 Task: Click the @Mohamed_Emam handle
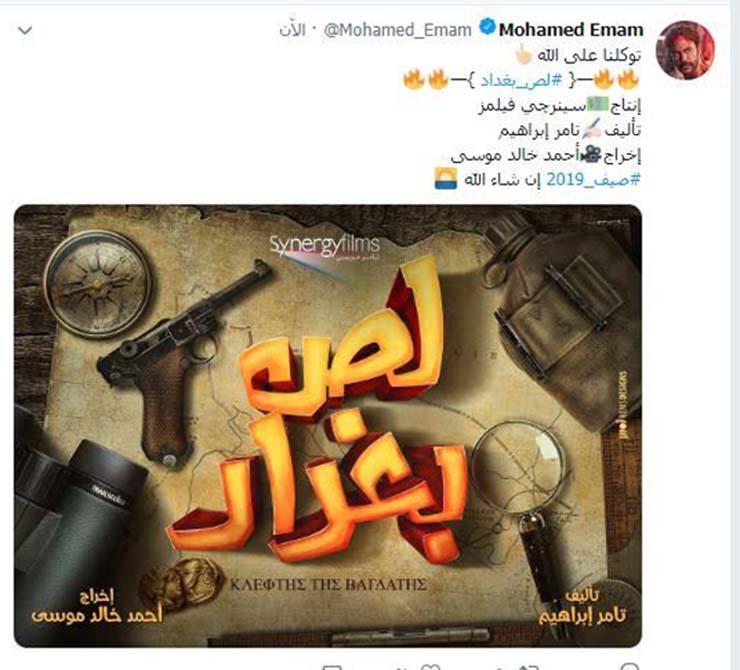[397, 30]
